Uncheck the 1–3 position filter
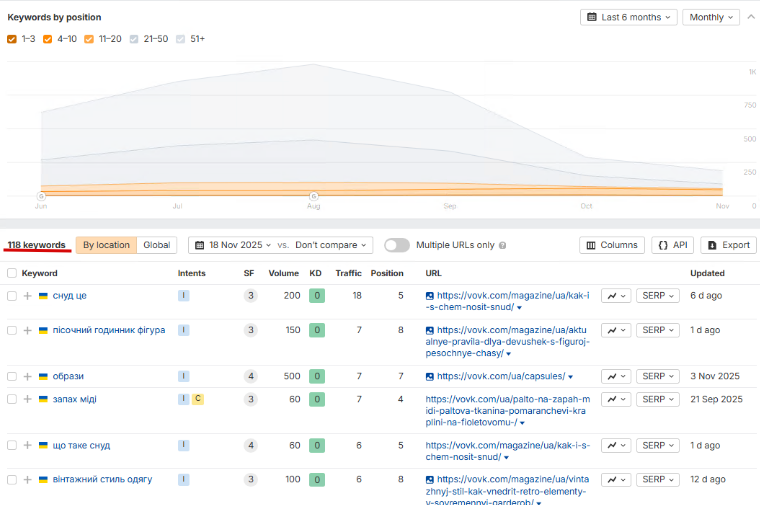 point(12,39)
